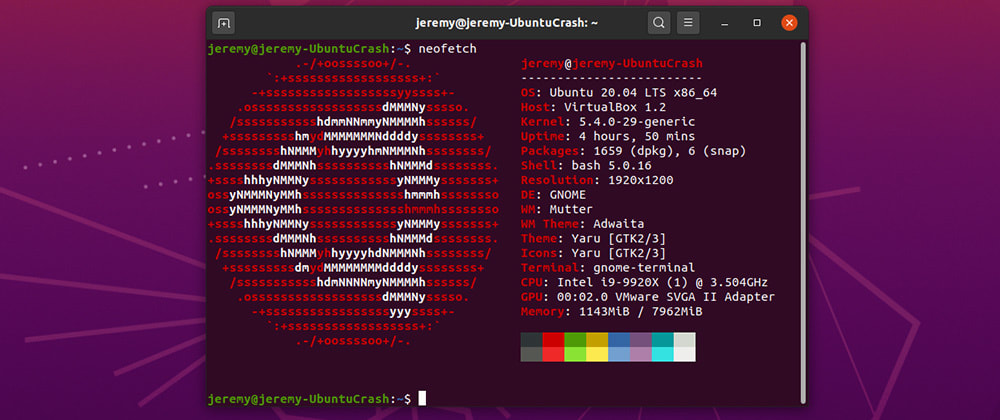Click the Kernel: 5.4.0-29-generic line
This screenshot has width=1000, height=420.
[608, 122]
